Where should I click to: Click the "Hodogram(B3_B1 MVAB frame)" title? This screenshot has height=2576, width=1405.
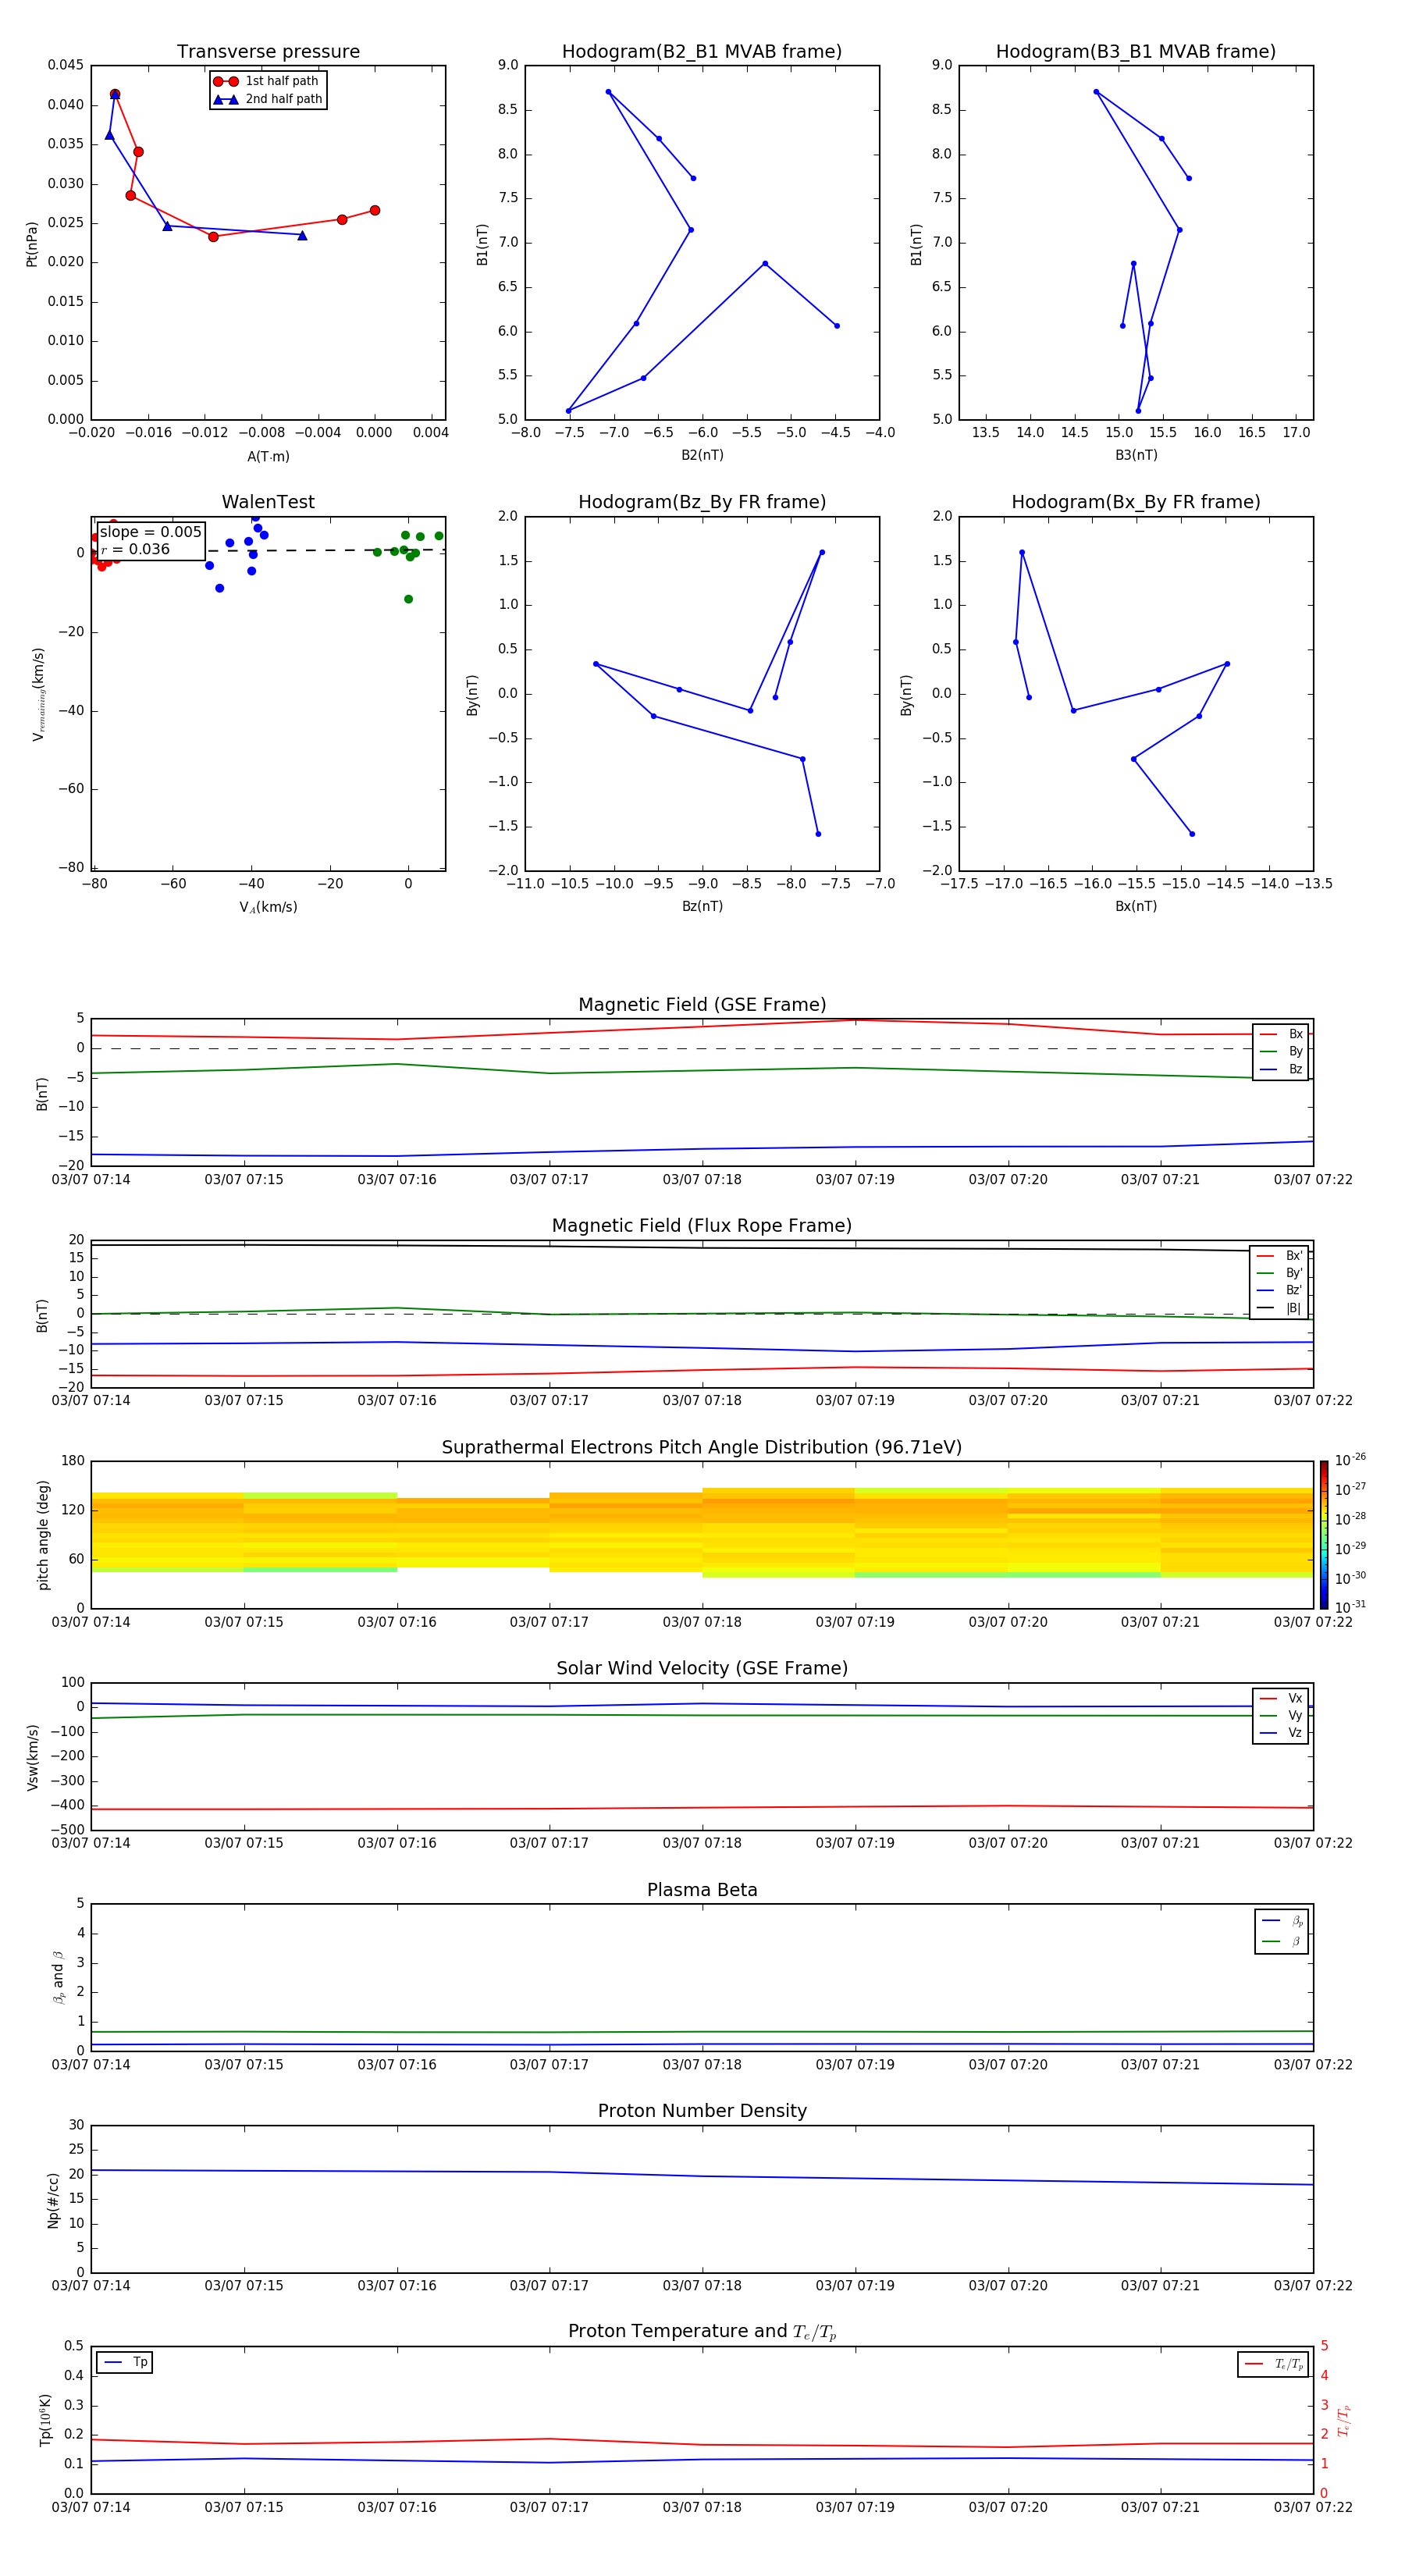point(1136,52)
